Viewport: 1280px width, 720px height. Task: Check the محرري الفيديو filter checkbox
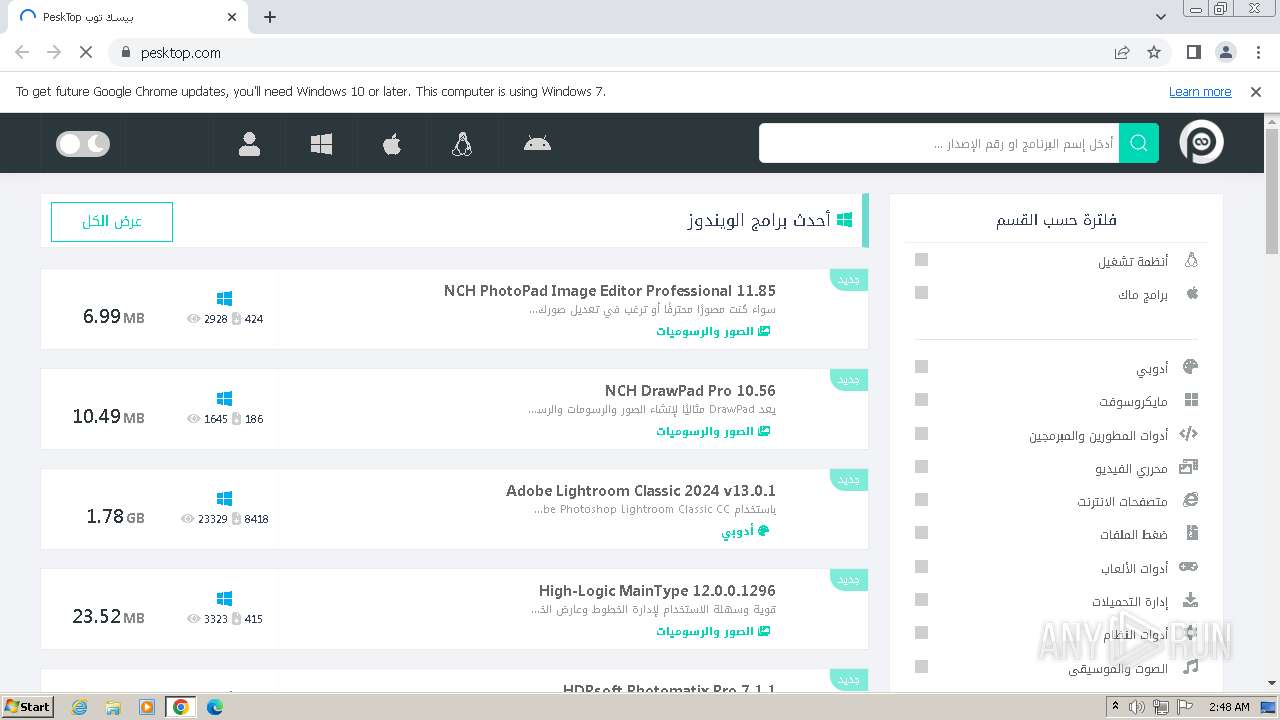pos(921,467)
